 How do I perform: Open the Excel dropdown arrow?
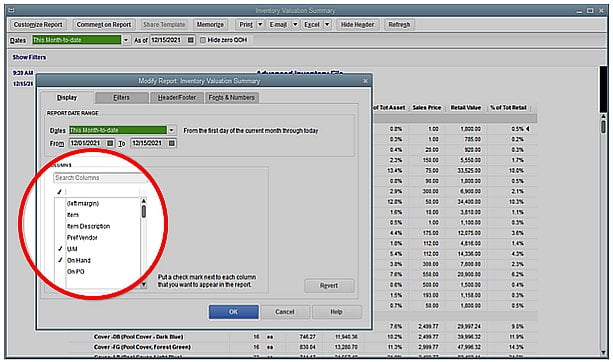327,25
